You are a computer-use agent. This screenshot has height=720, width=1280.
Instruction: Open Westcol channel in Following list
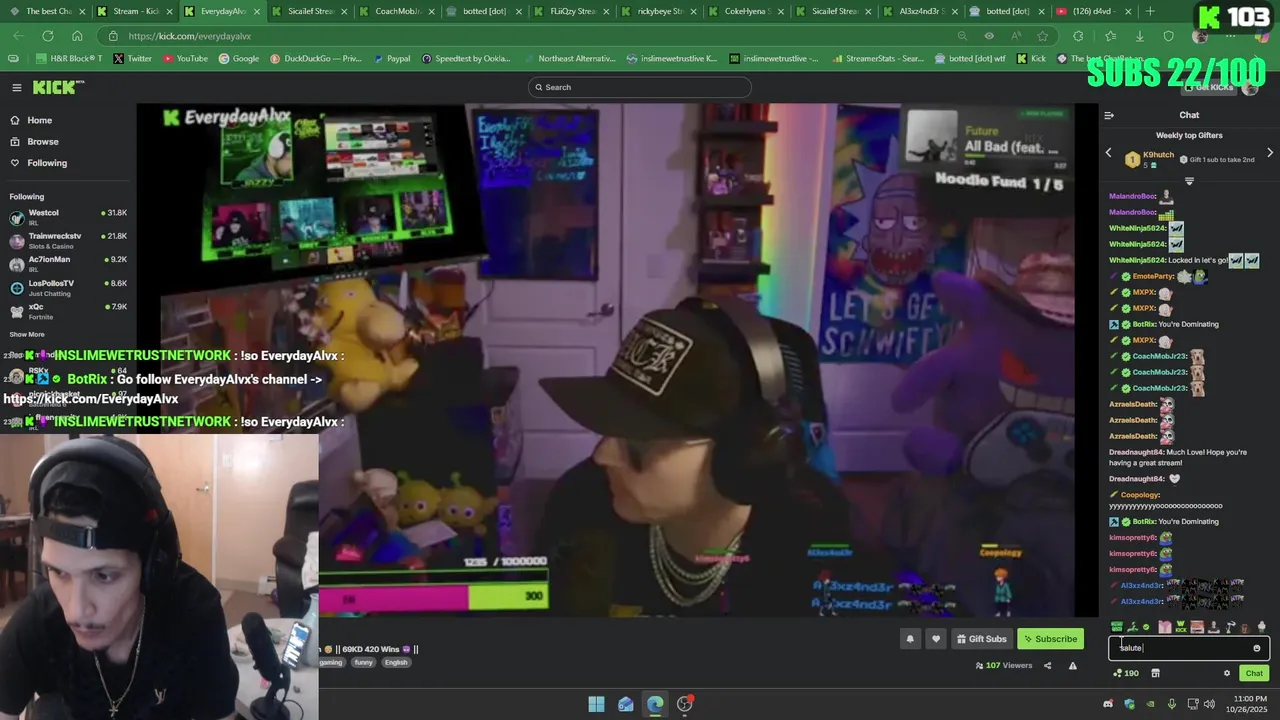tap(67, 217)
